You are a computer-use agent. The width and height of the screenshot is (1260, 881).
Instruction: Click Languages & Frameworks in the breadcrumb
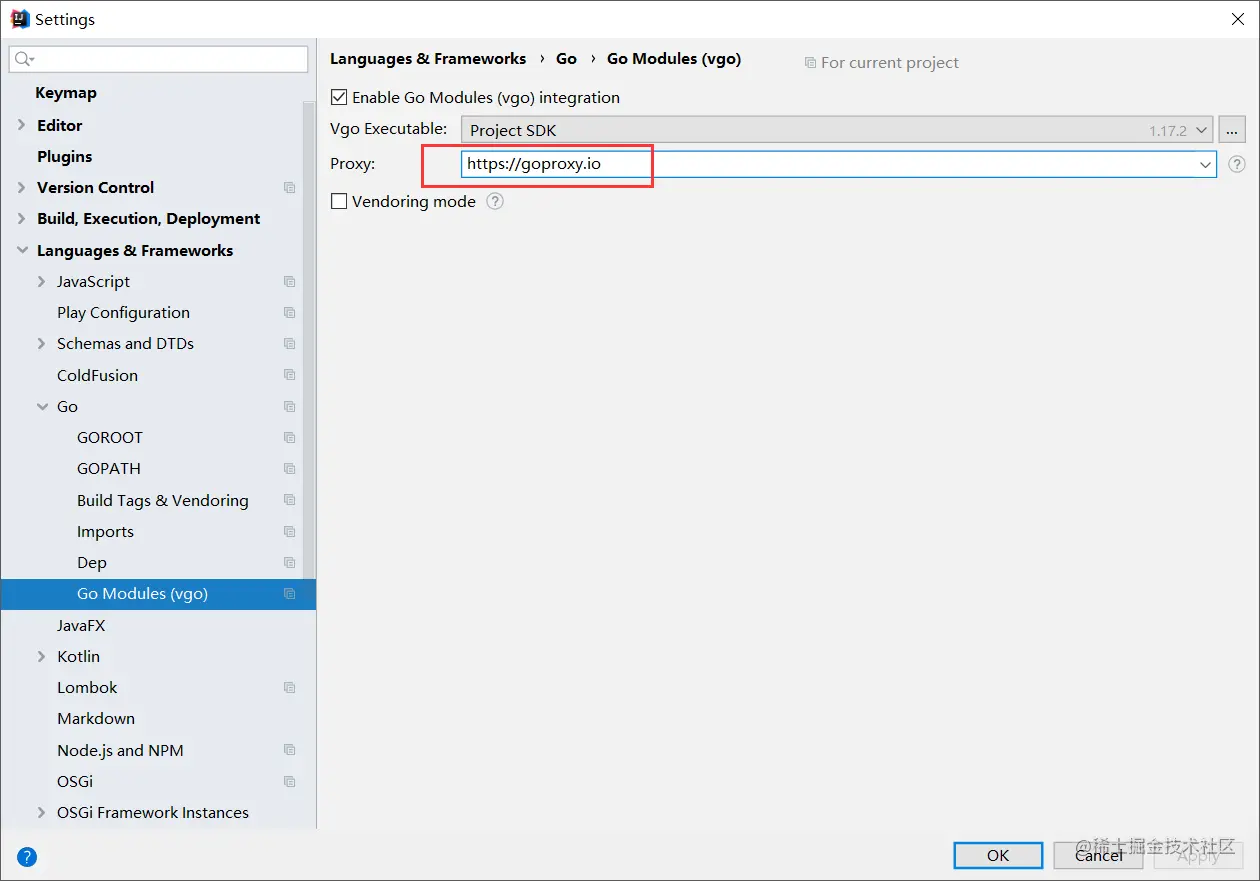click(428, 59)
